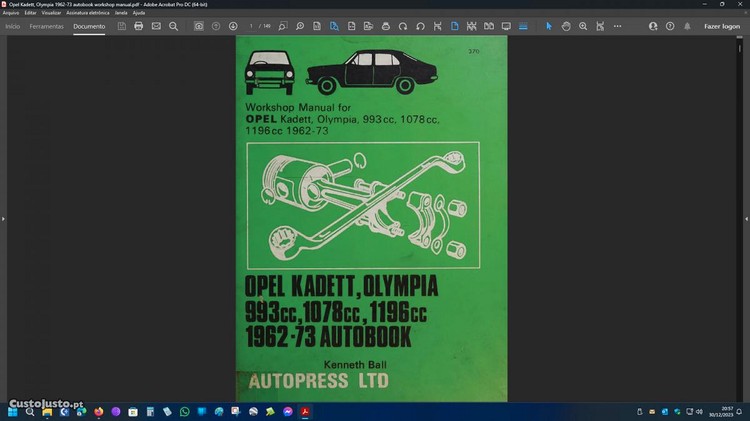This screenshot has width=750, height=421.
Task: Open the Arquivo menu
Action: point(11,12)
